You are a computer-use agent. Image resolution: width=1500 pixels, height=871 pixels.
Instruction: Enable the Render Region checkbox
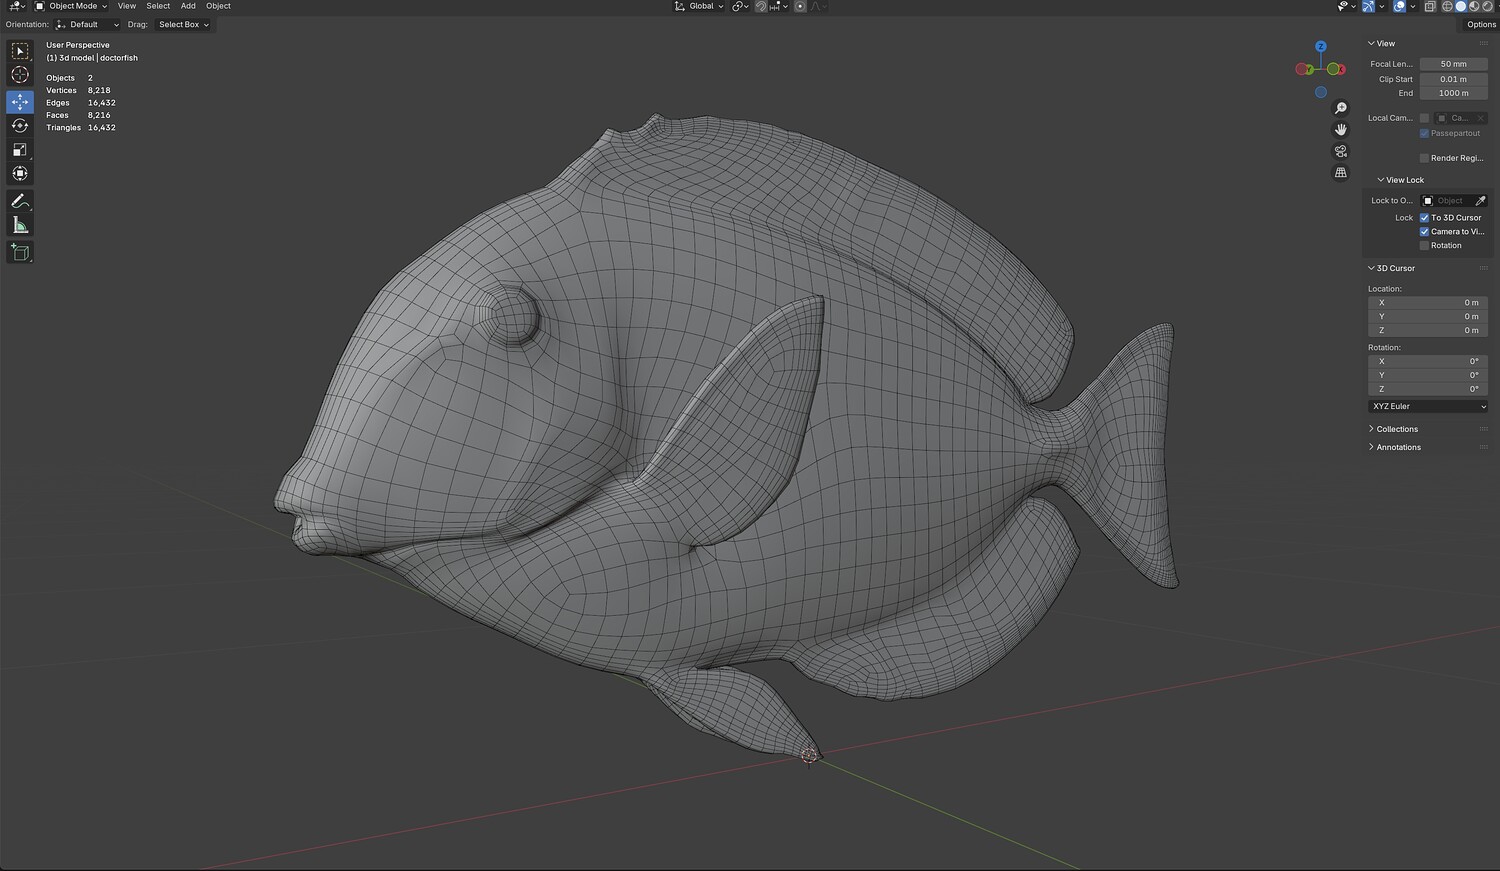(x=1424, y=158)
